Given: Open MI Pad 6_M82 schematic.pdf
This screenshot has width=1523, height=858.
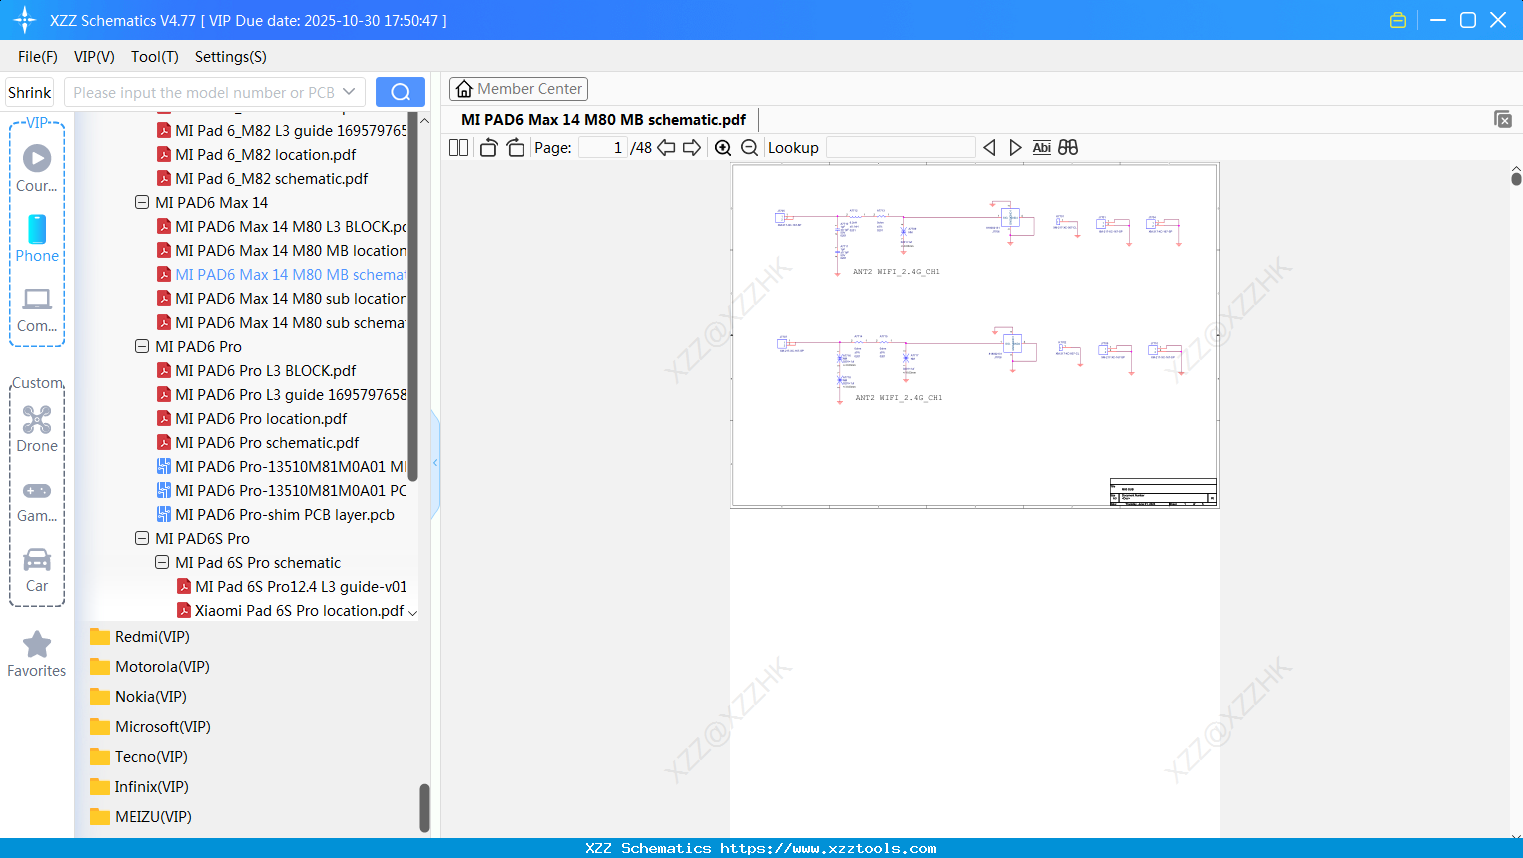Looking at the screenshot, I should coord(271,179).
